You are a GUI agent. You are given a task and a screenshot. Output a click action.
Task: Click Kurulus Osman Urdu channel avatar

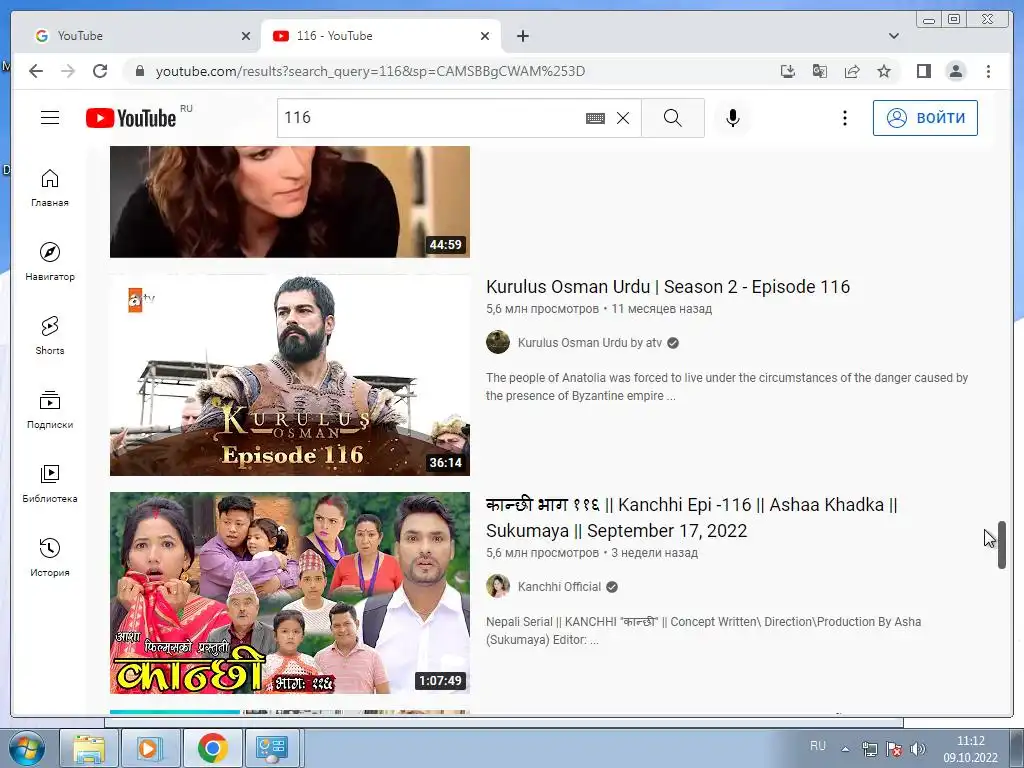[498, 342]
